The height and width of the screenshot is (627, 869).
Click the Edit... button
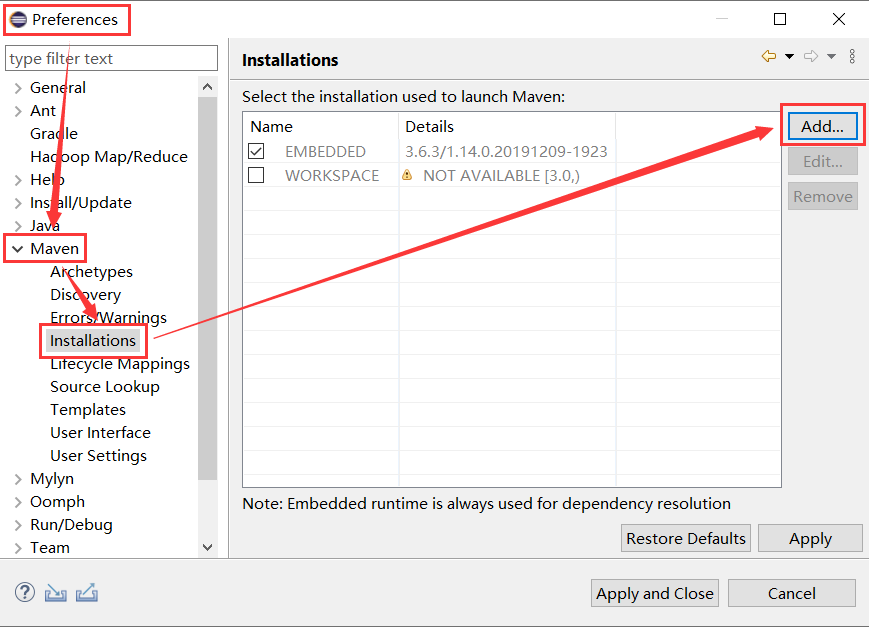click(822, 161)
